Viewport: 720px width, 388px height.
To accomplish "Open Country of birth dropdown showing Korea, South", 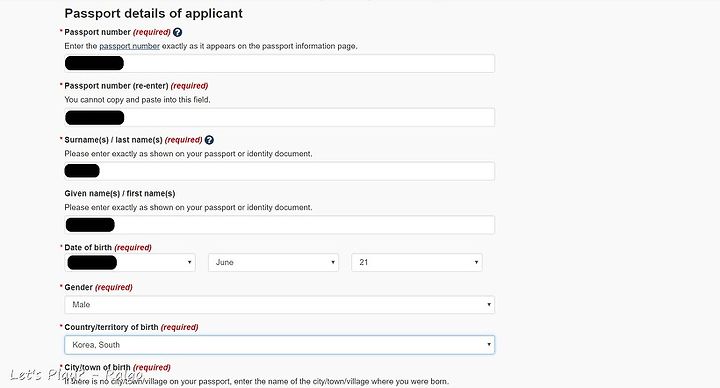I will point(280,345).
